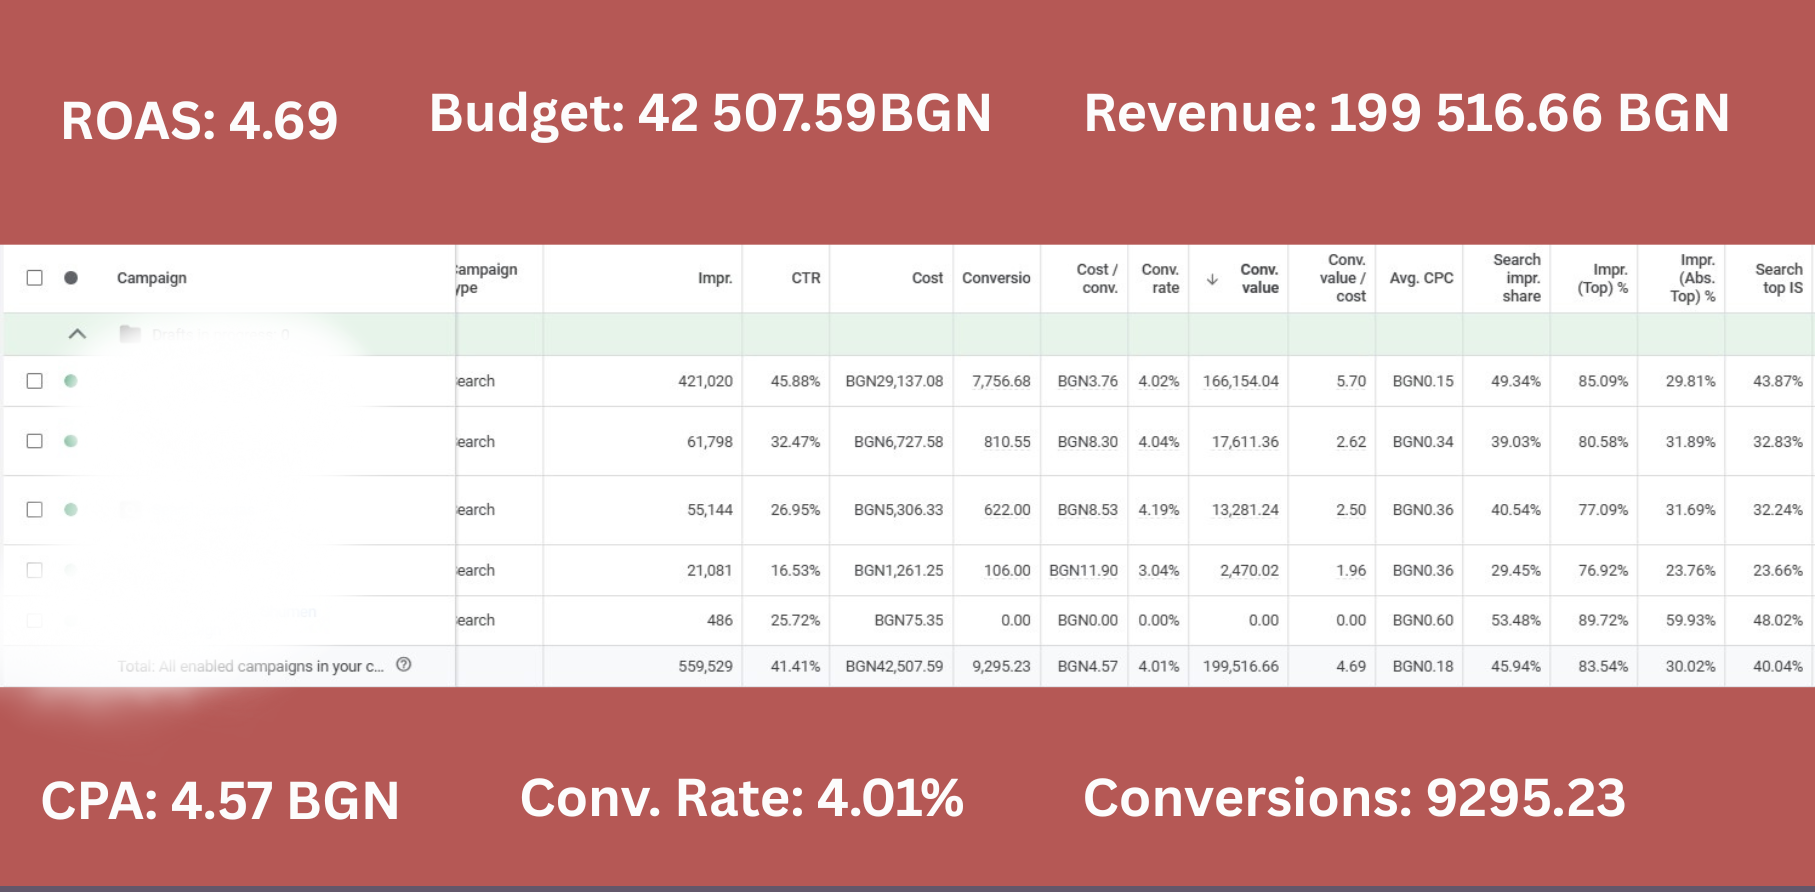Click the total impressions 559,529 cell
The height and width of the screenshot is (892, 1815).
tap(705, 666)
